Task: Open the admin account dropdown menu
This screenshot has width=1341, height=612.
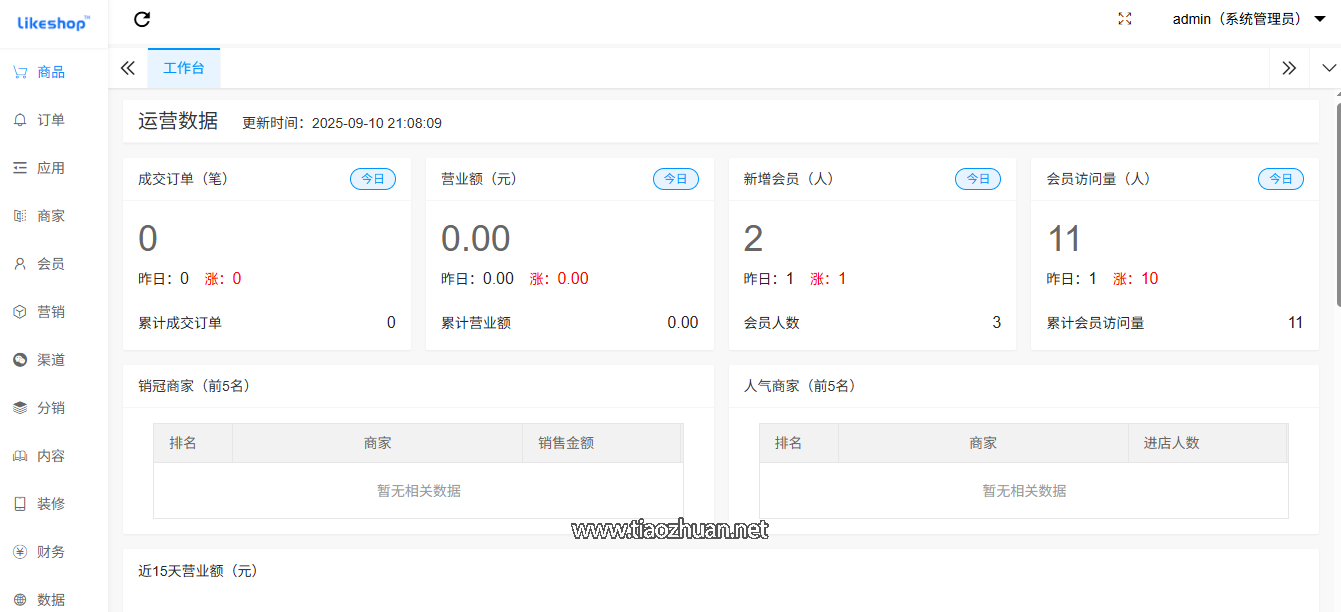Action: (x=1251, y=18)
